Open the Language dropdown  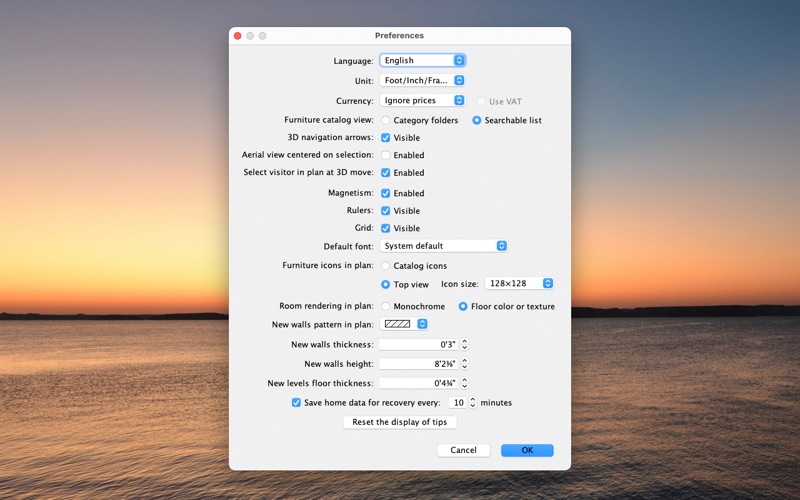pos(422,61)
